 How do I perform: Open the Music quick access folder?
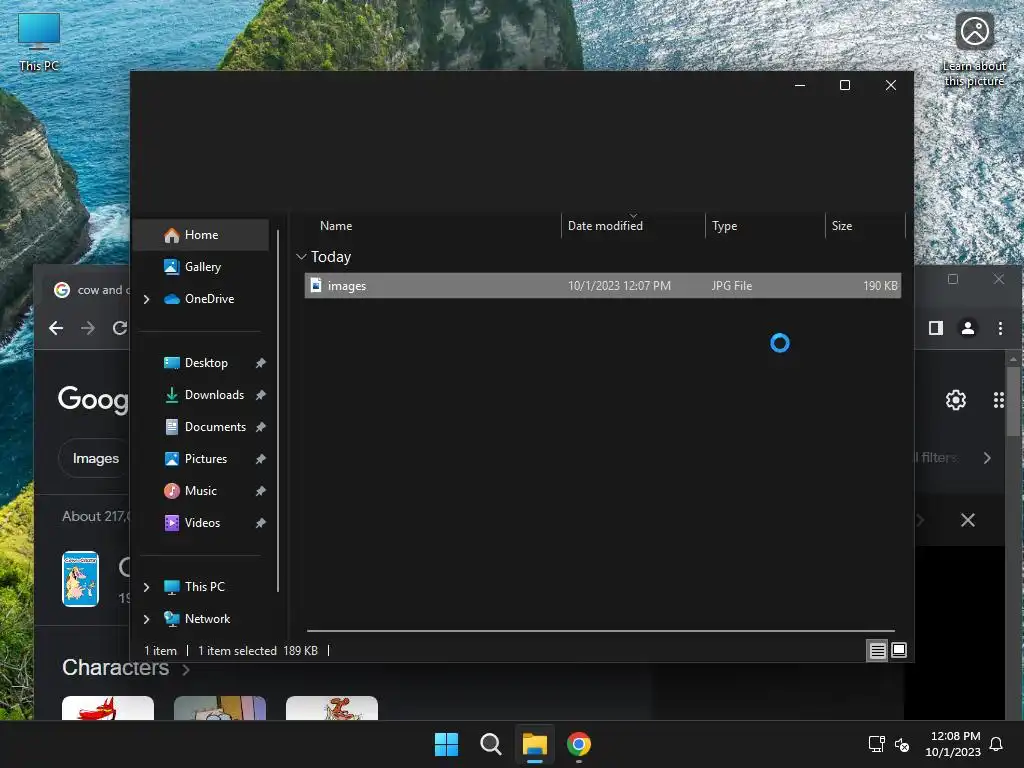(x=200, y=491)
